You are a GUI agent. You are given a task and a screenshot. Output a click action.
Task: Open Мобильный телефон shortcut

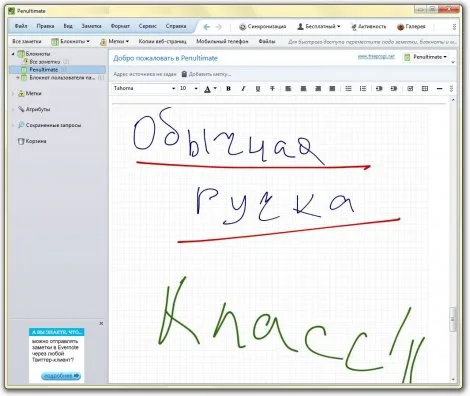click(x=222, y=41)
